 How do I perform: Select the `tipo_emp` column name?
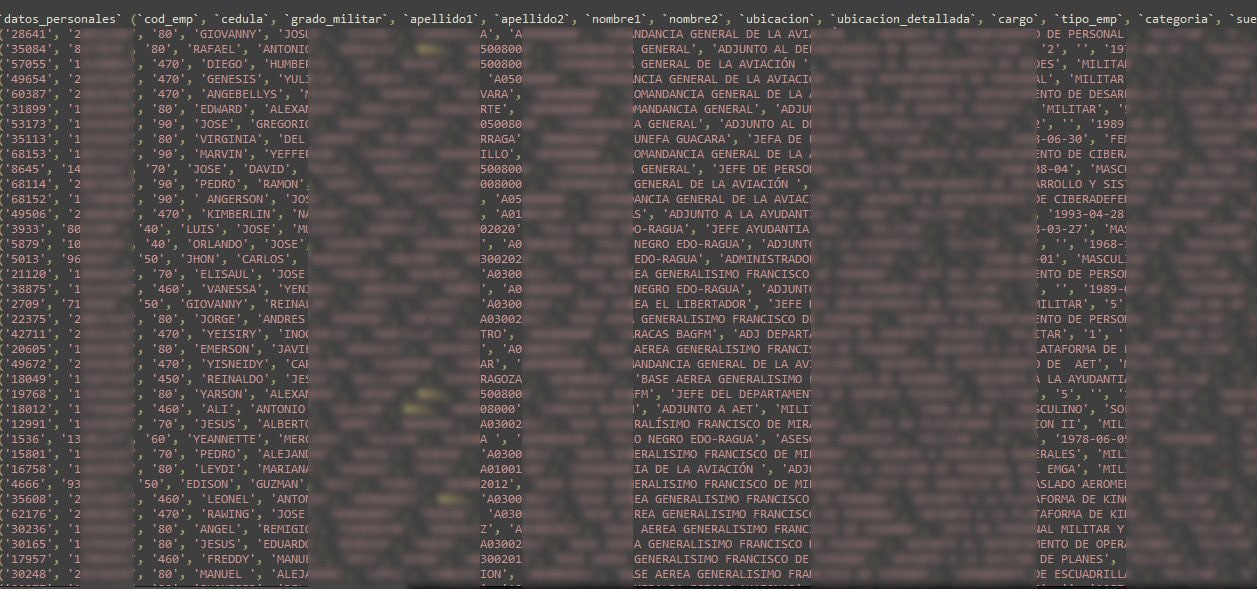tap(1091, 19)
